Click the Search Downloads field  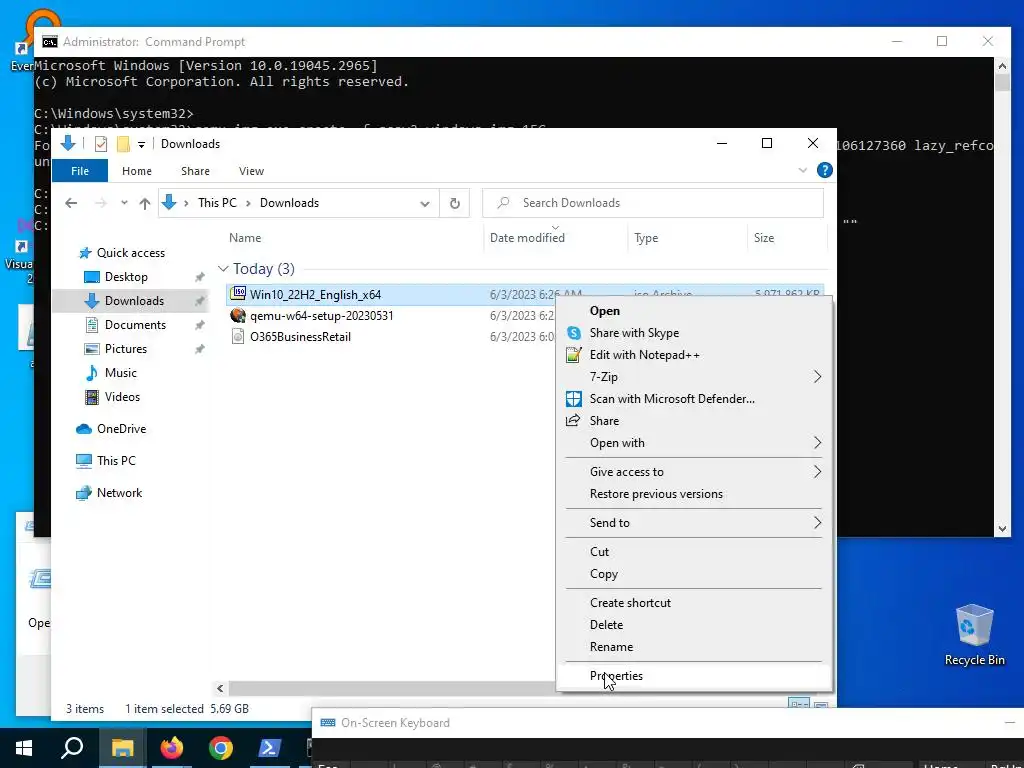pos(653,203)
